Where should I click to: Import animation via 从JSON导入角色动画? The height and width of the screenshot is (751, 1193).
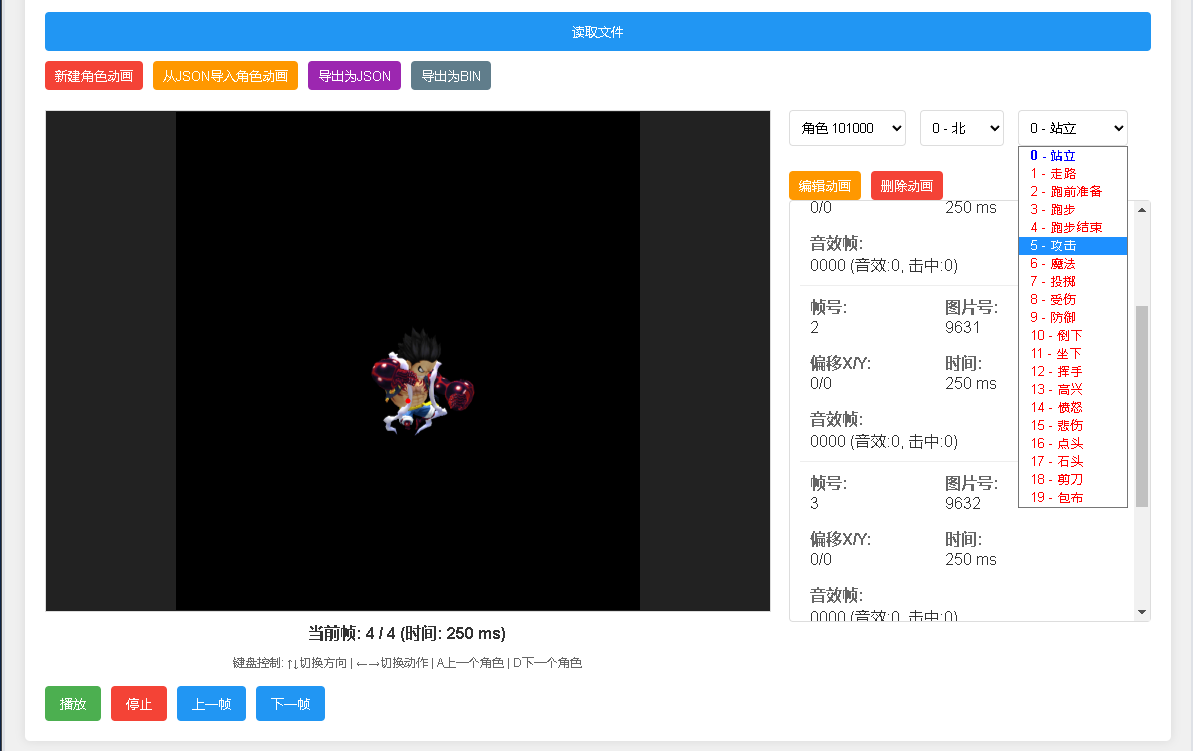[x=225, y=76]
